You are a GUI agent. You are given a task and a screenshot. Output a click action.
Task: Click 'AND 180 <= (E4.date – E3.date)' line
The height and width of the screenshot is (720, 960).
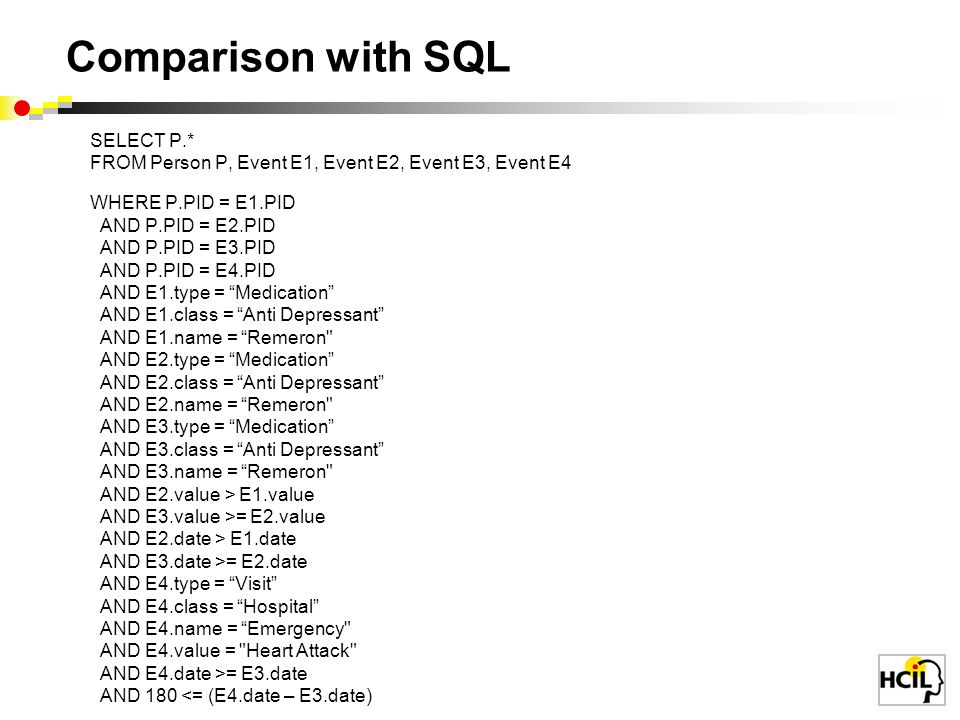click(x=236, y=696)
